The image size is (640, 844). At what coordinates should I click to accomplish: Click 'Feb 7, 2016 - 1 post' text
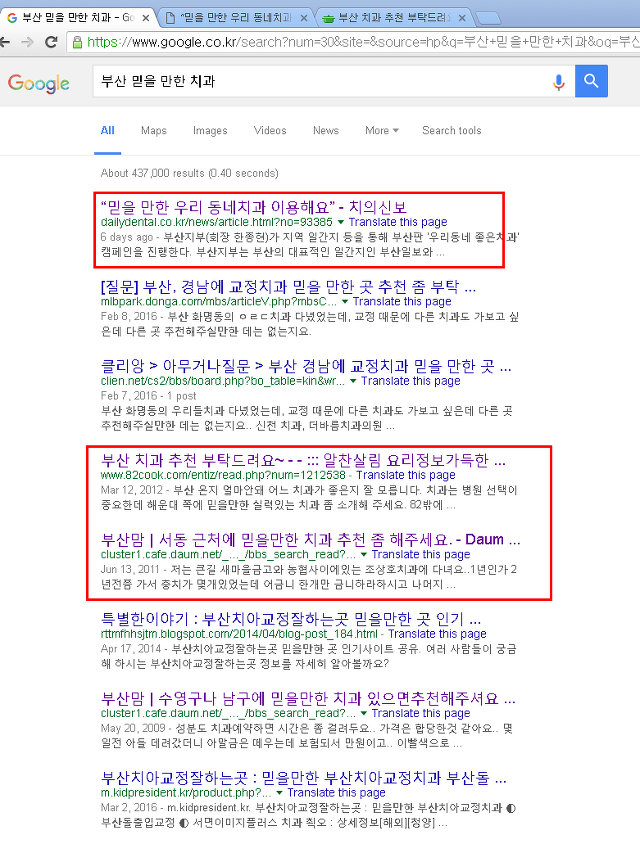[x=149, y=396]
